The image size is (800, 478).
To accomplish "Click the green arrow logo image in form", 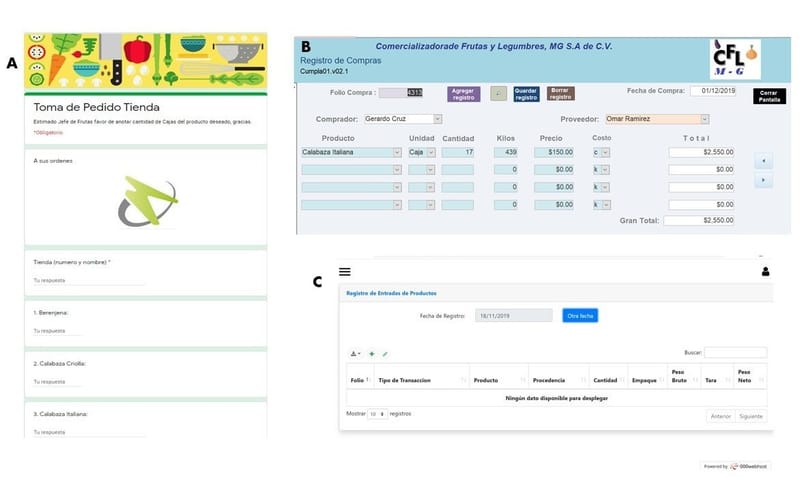I will pyautogui.click(x=148, y=202).
